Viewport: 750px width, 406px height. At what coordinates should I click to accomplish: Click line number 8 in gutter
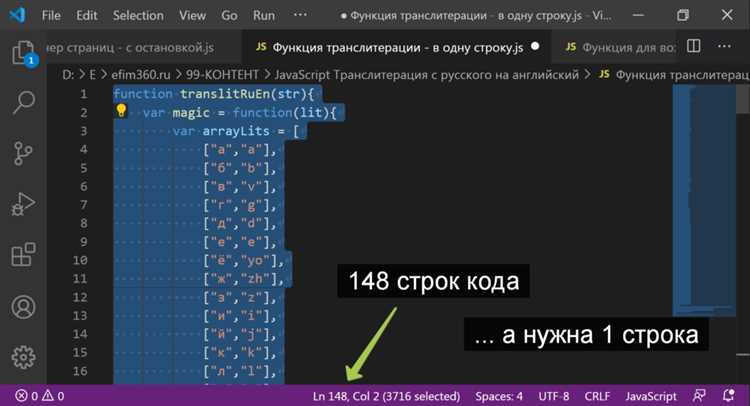[84, 223]
